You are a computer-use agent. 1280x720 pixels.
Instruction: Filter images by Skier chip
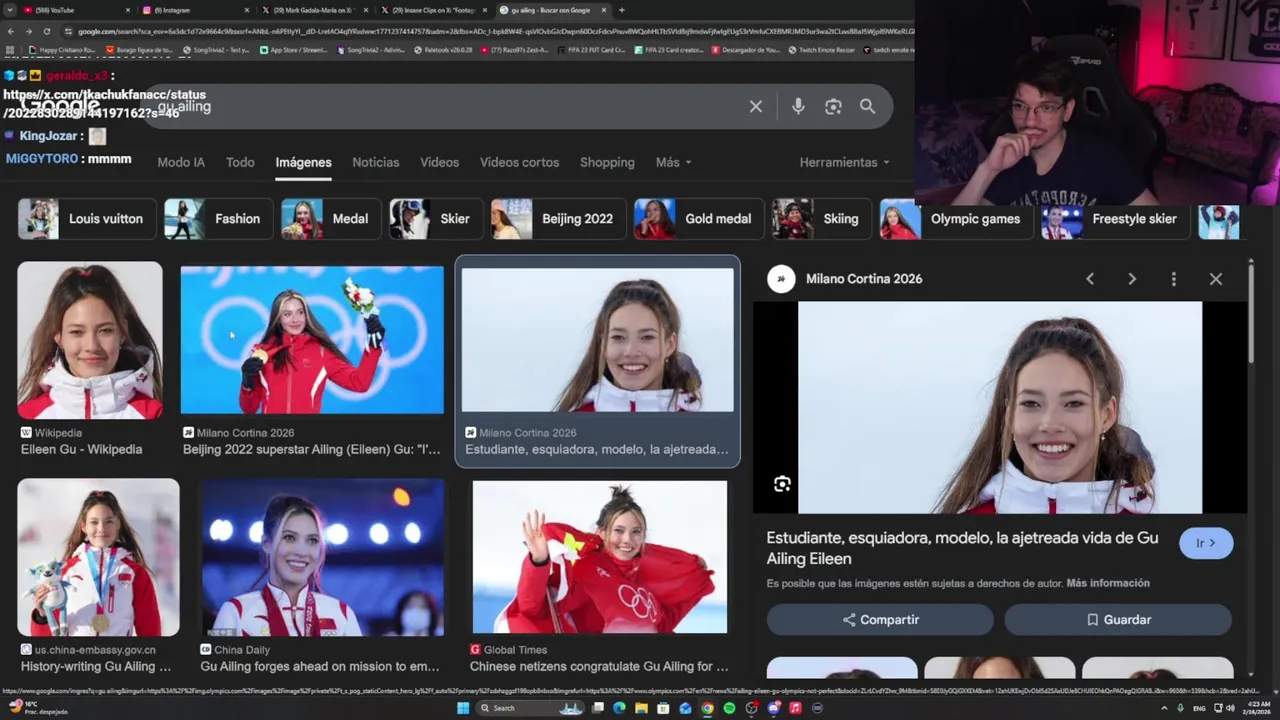(436, 219)
